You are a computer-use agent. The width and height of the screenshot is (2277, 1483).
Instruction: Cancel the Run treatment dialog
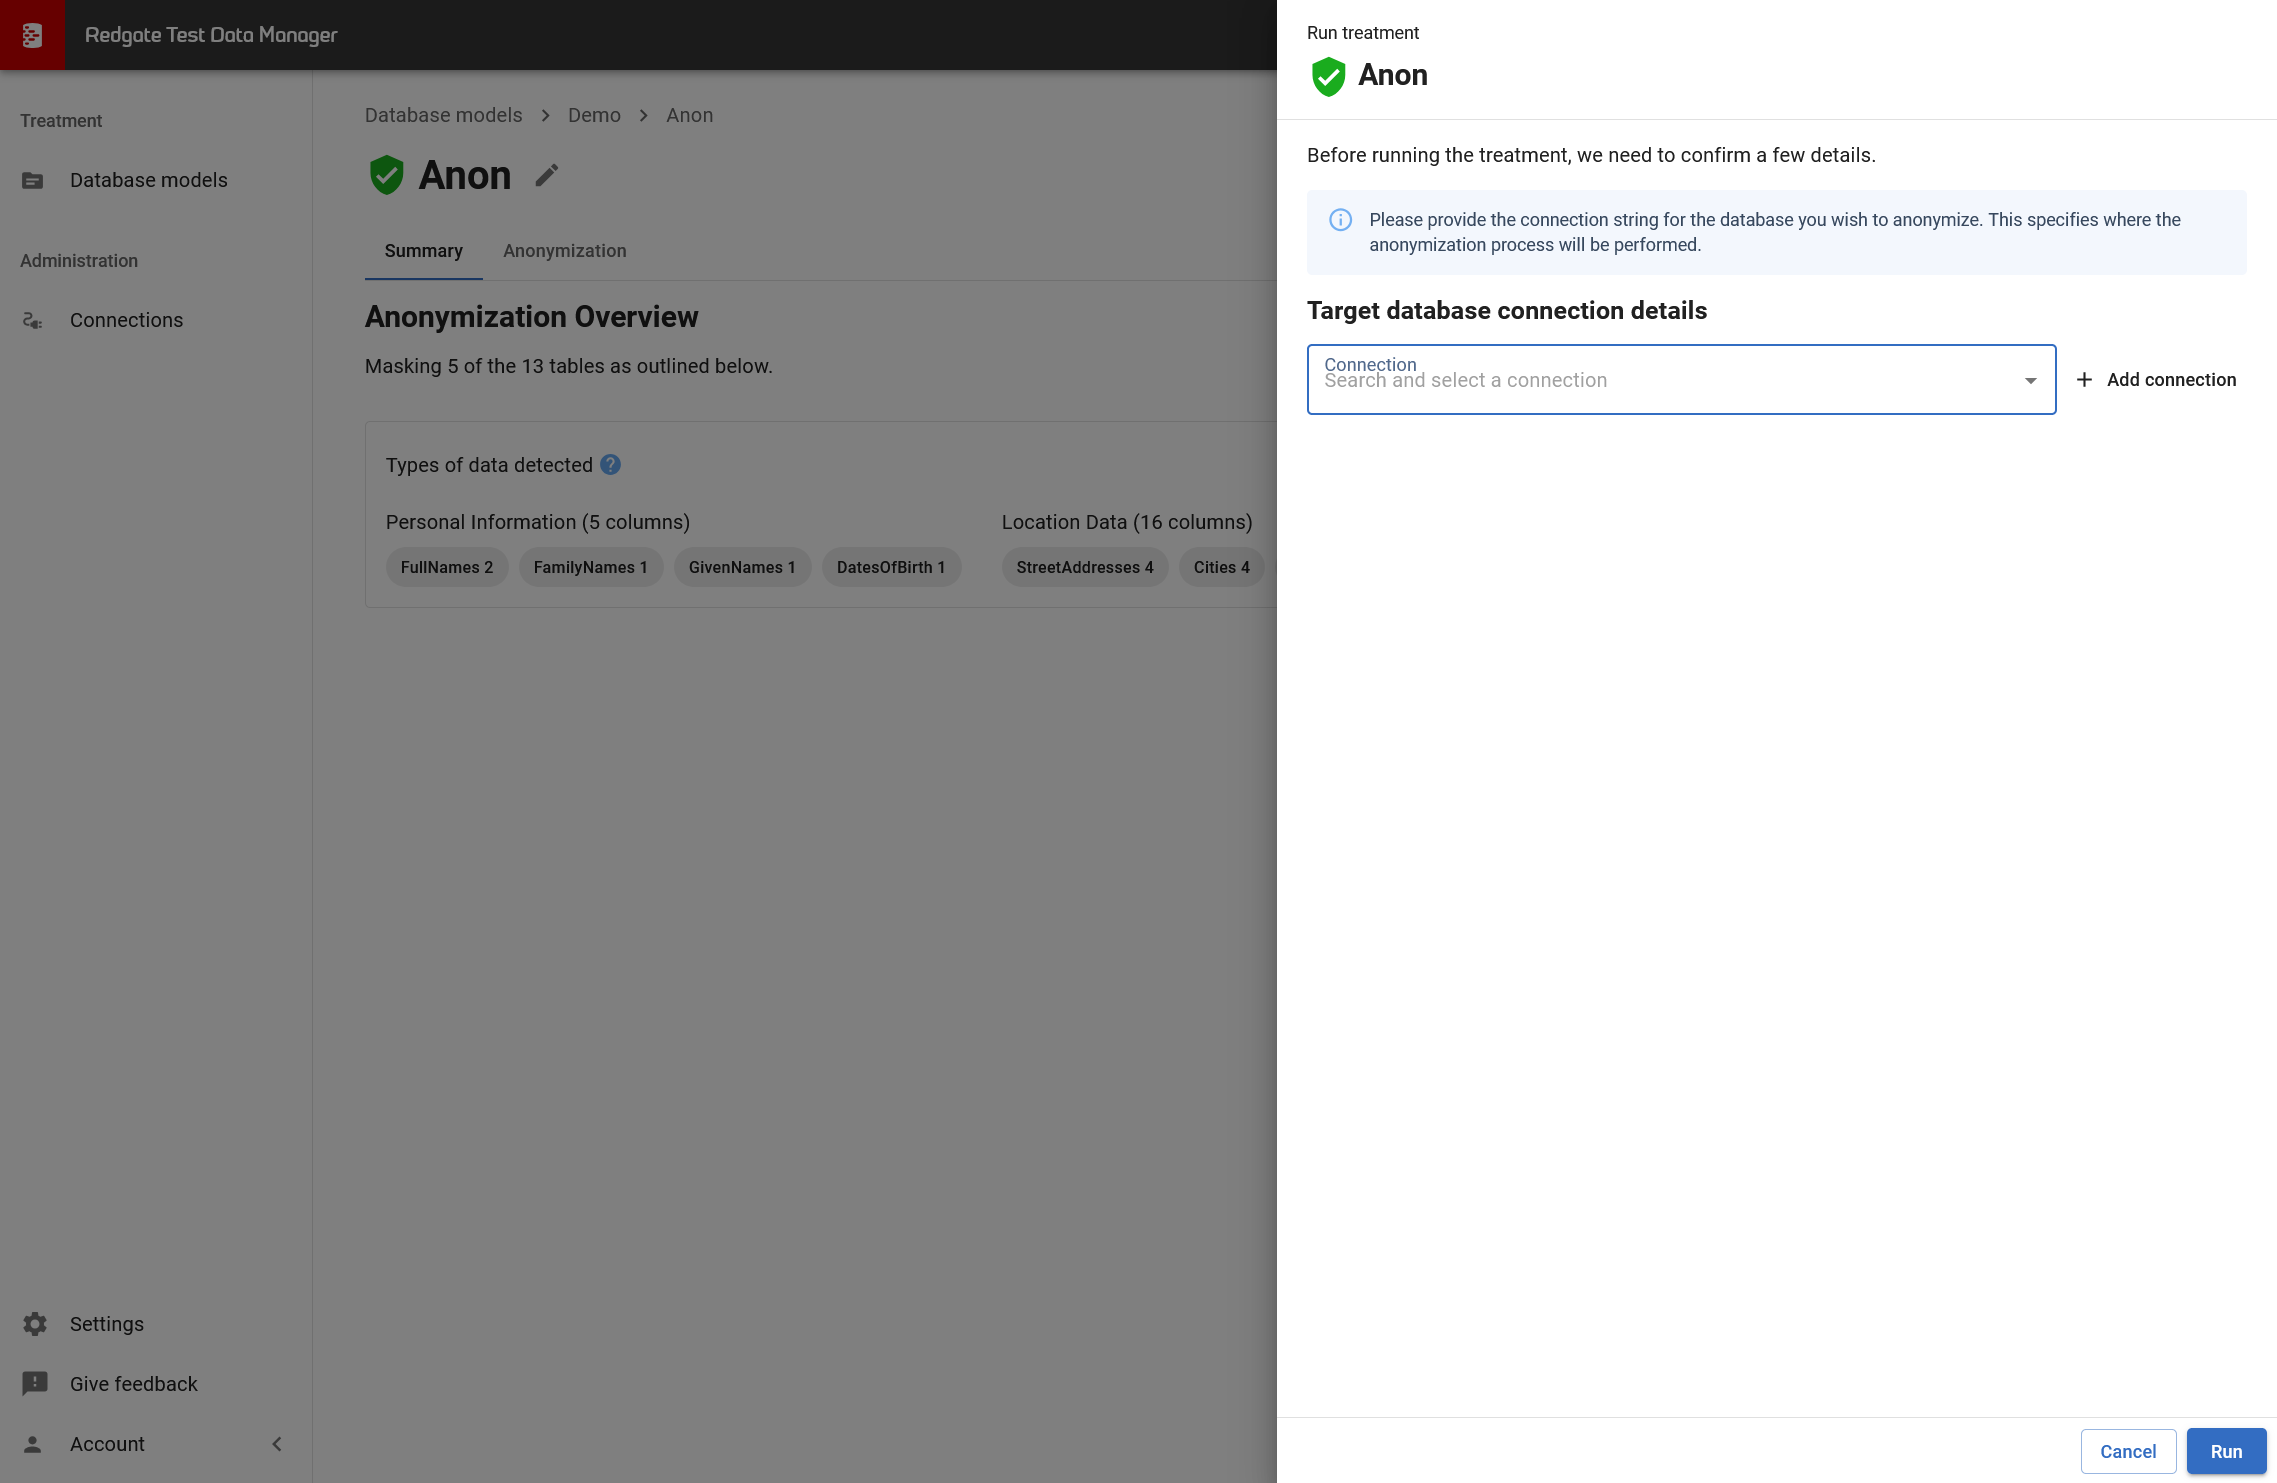pyautogui.click(x=2127, y=1451)
